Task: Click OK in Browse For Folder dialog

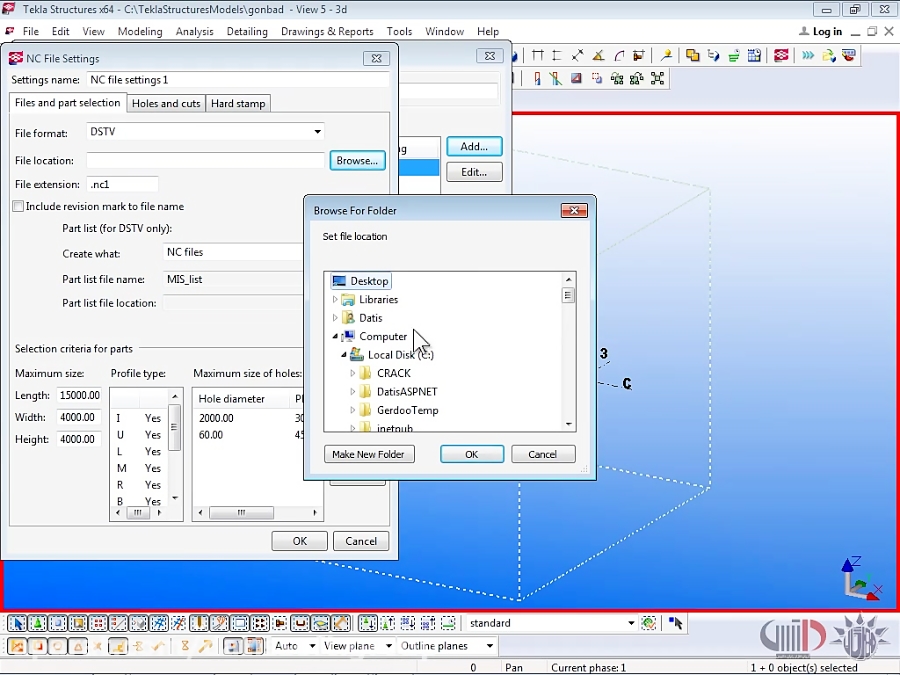Action: pos(472,454)
